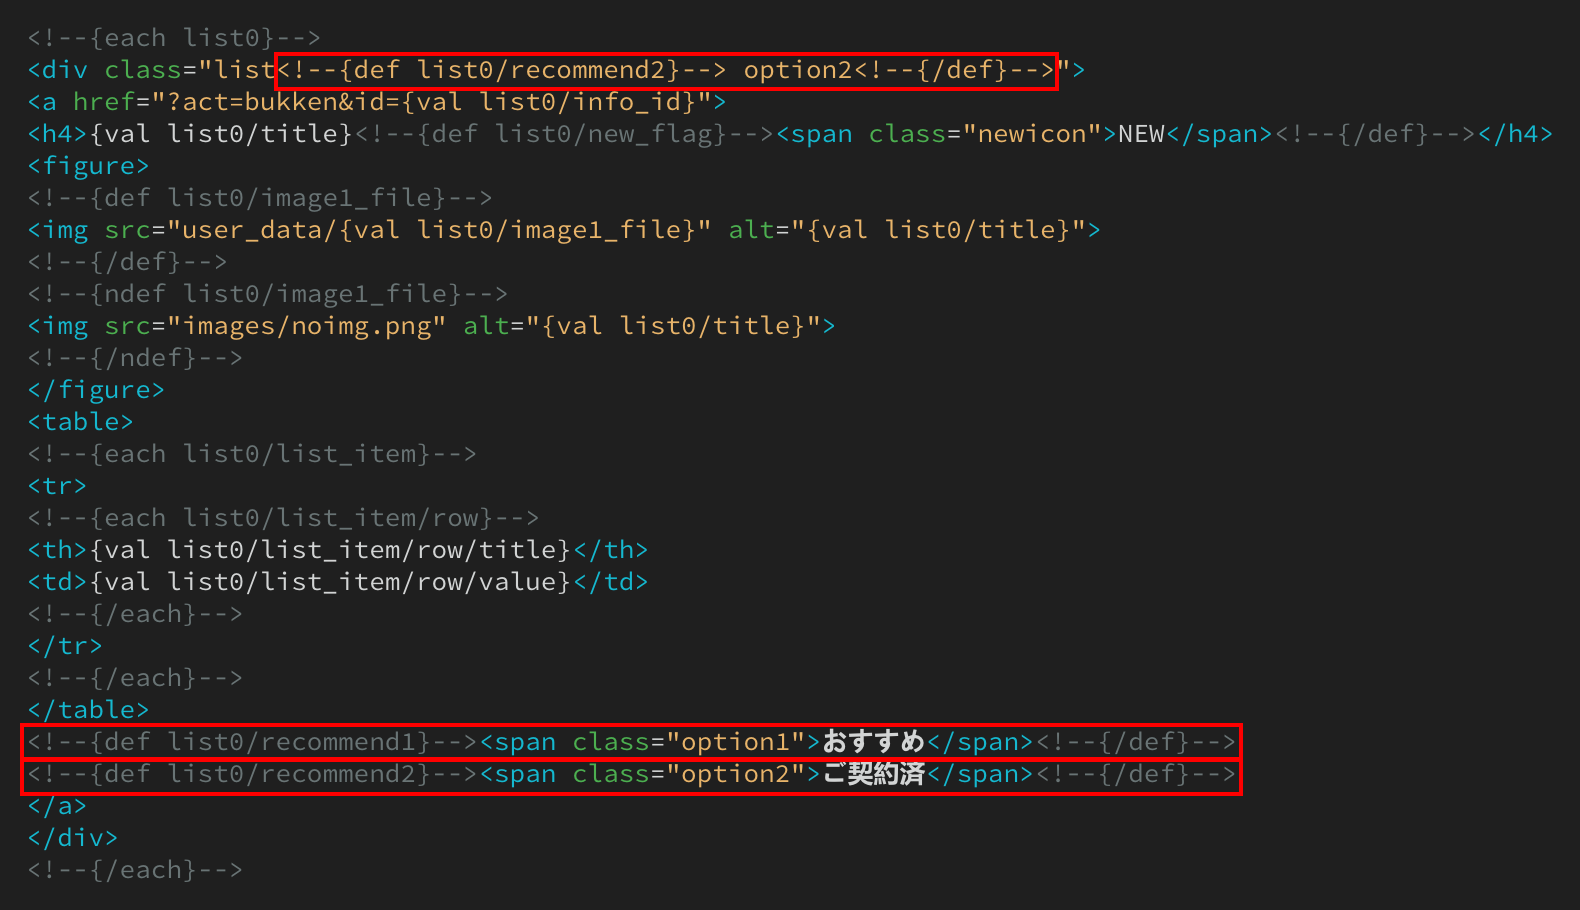Click the opening figure tag

pyautogui.click(x=88, y=166)
